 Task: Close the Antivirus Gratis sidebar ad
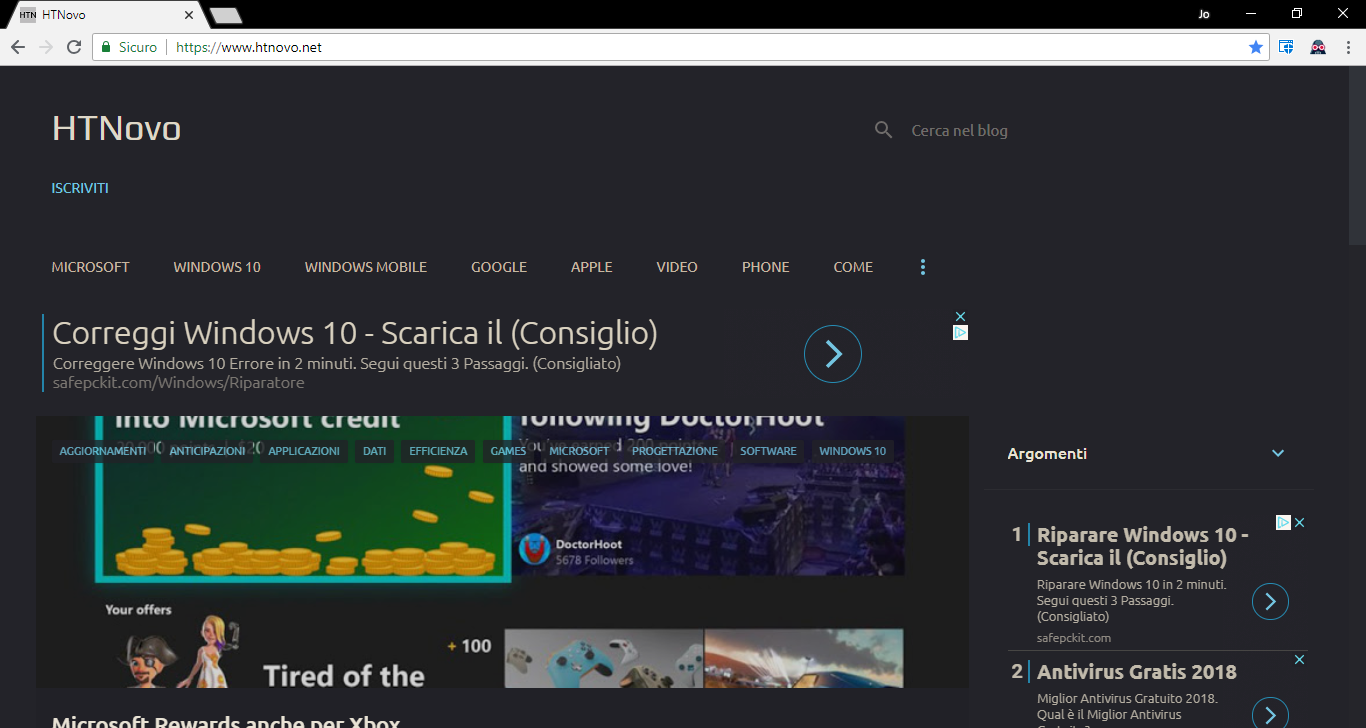(1300, 660)
